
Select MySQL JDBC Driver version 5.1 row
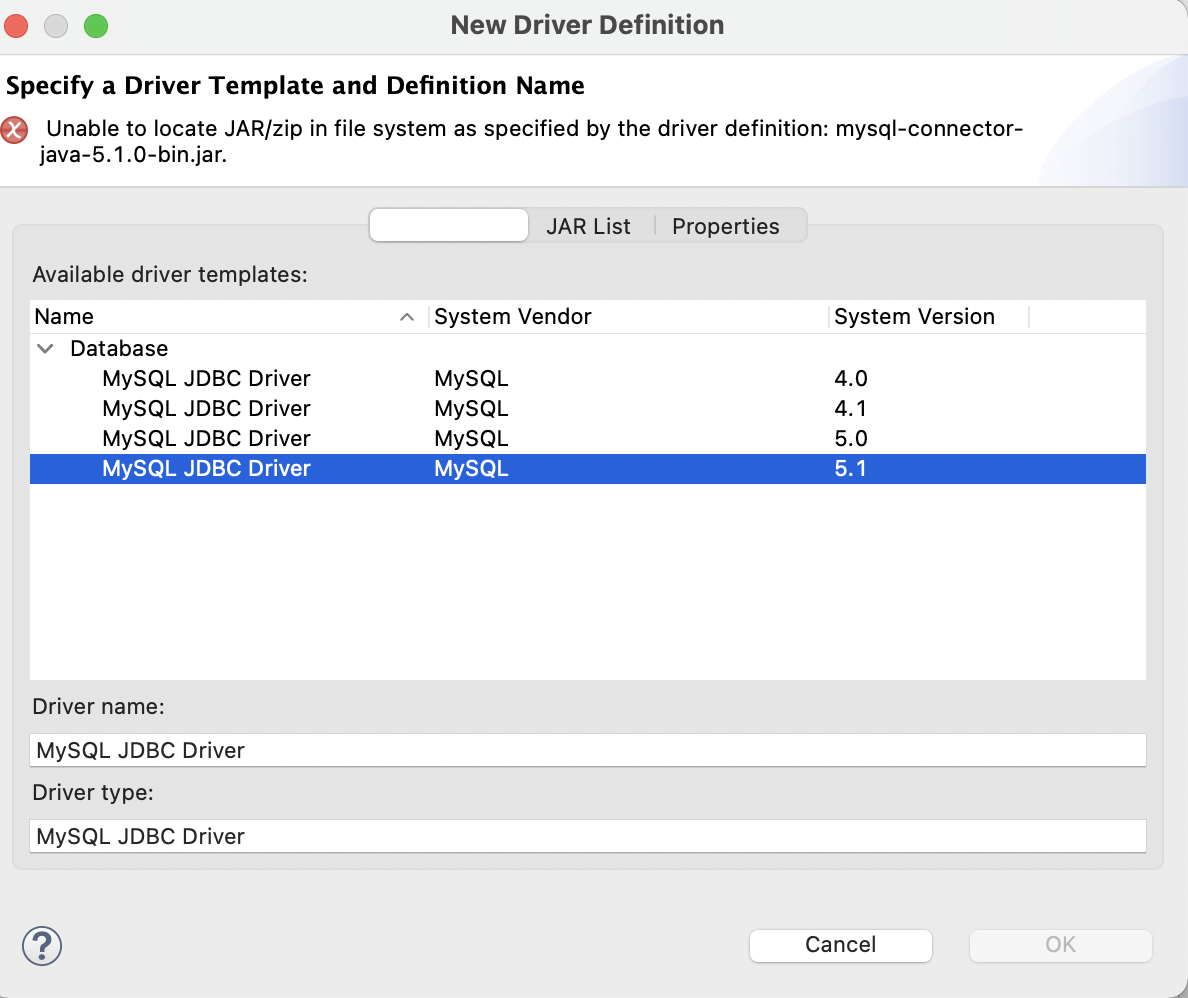pyautogui.click(x=588, y=468)
